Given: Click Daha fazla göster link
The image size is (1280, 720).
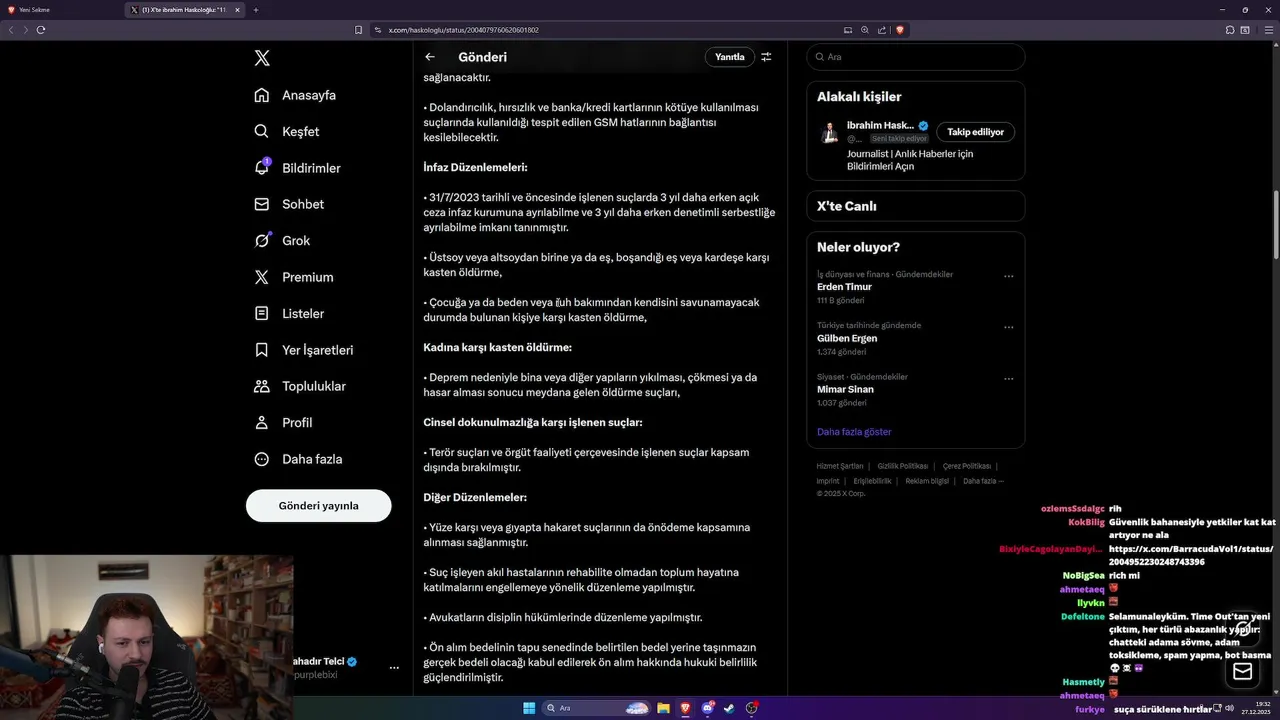Looking at the screenshot, I should click(x=854, y=432).
